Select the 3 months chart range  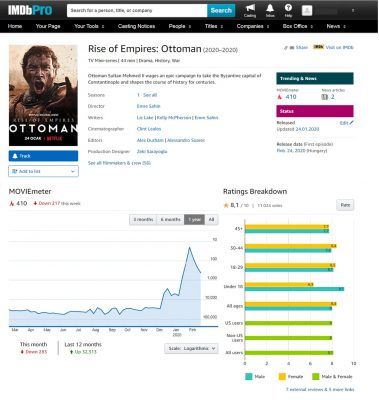(x=143, y=219)
